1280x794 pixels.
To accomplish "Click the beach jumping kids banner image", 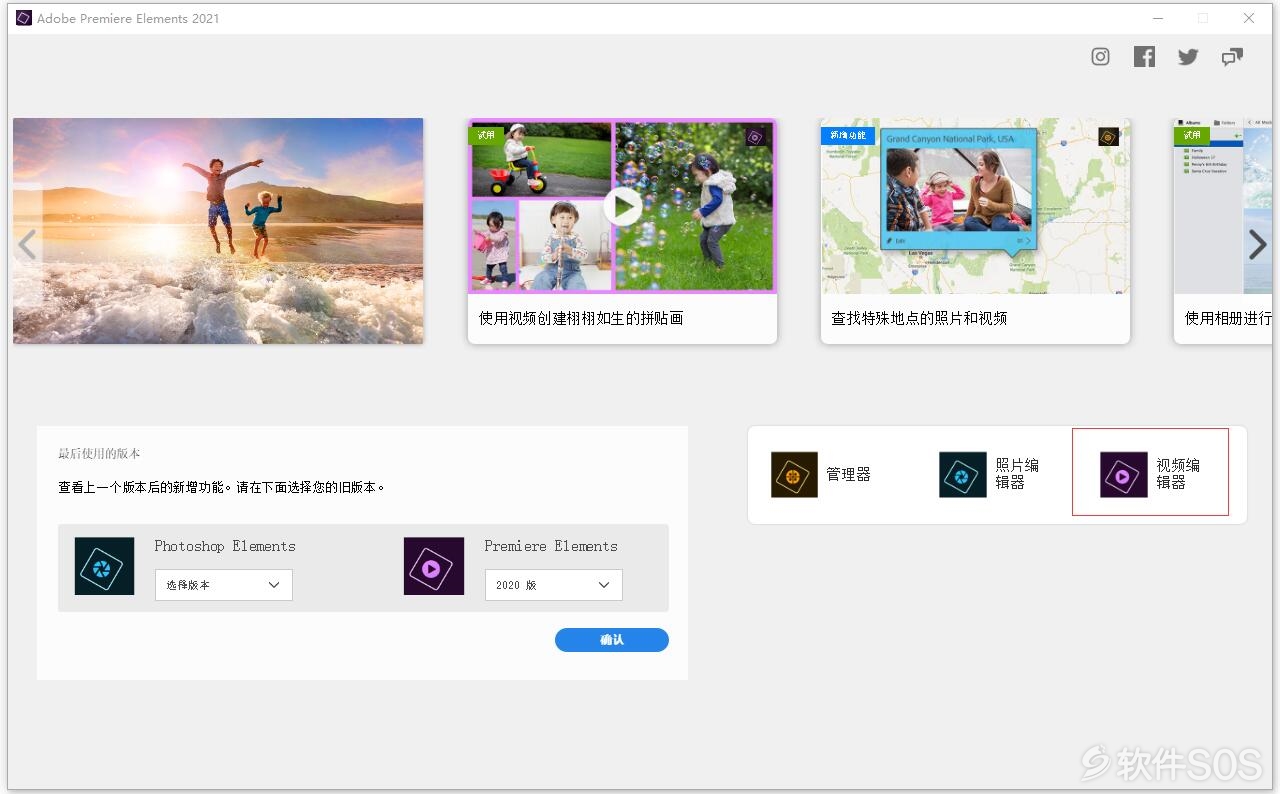I will pos(218,231).
